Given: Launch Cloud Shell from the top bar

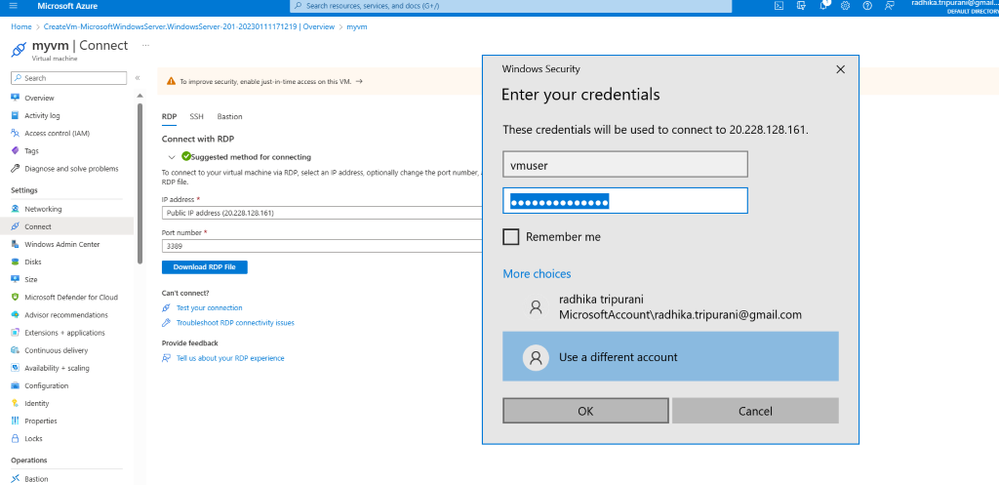Looking at the screenshot, I should click(x=779, y=6).
